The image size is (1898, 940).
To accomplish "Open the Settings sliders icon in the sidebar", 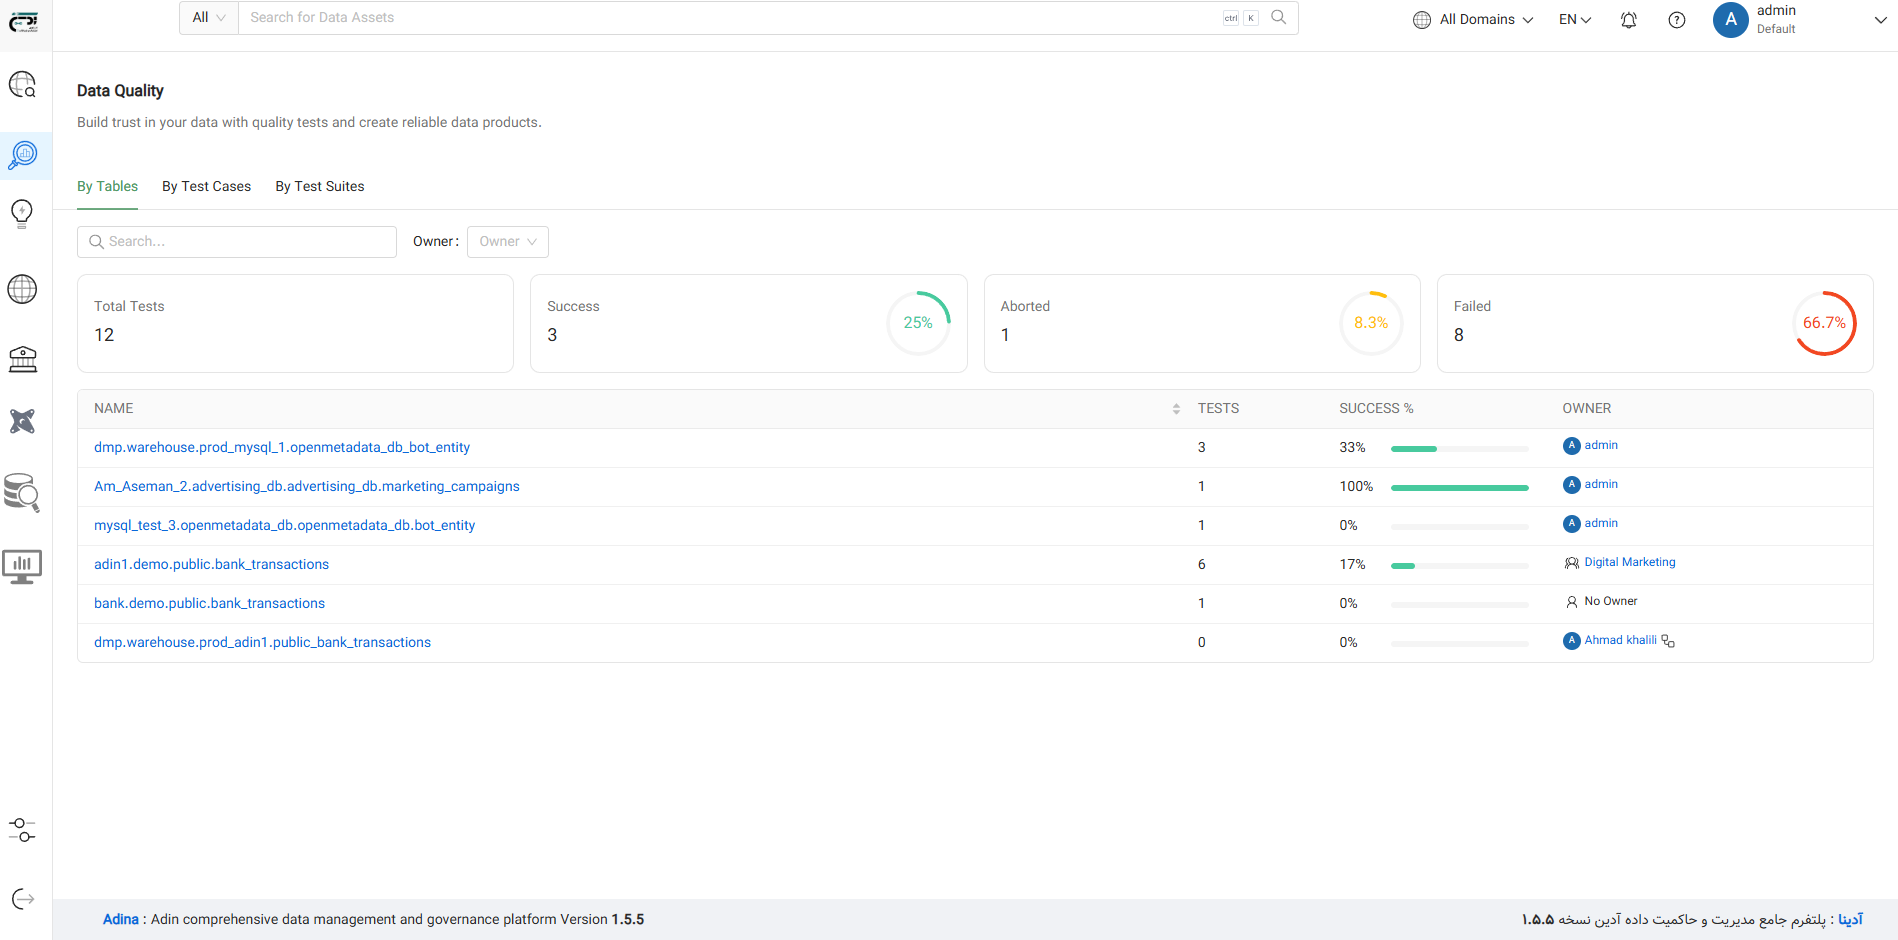I will pyautogui.click(x=22, y=830).
